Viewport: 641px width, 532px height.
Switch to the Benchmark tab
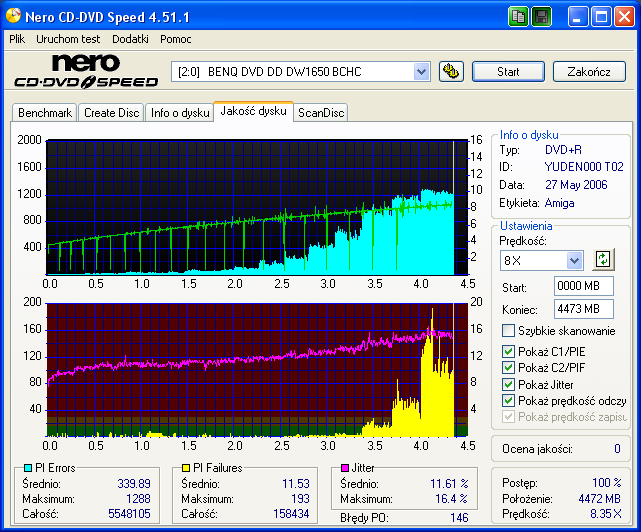(x=45, y=112)
